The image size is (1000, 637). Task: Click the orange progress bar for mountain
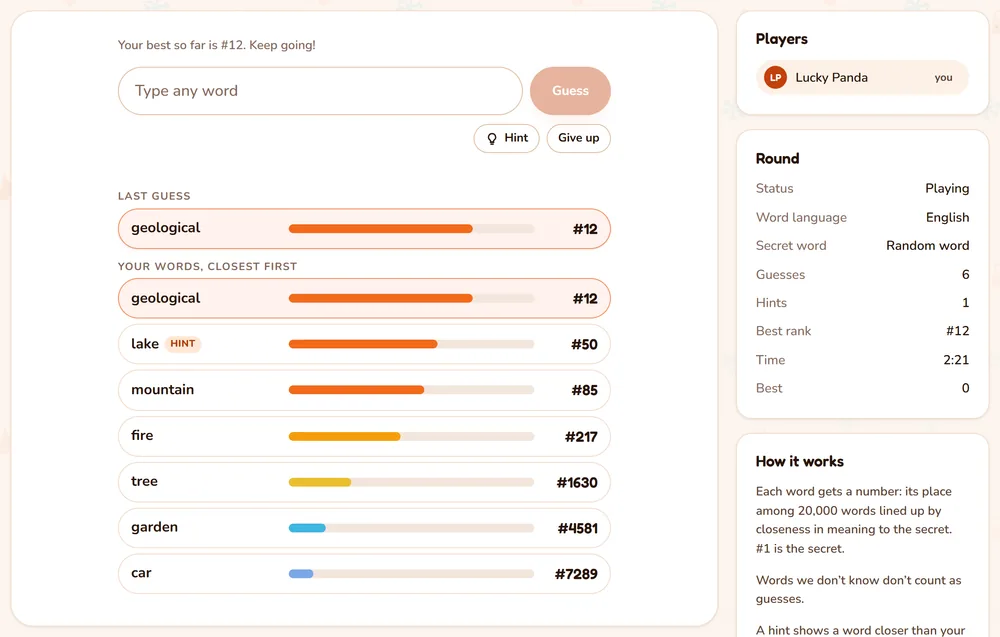tap(357, 390)
